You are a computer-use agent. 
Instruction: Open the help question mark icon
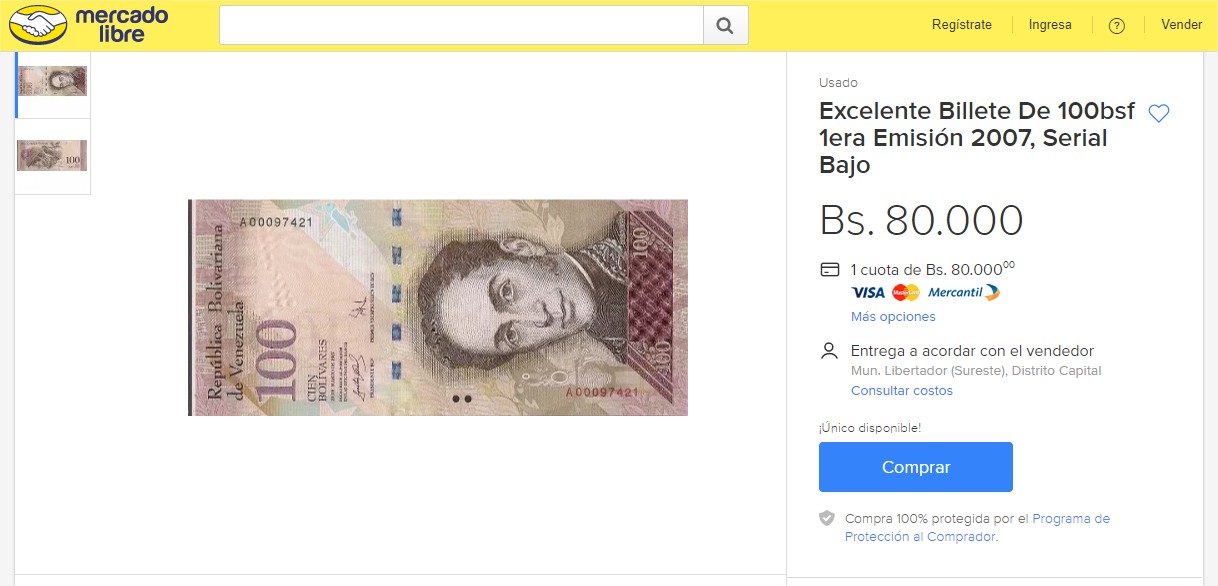coord(1117,25)
